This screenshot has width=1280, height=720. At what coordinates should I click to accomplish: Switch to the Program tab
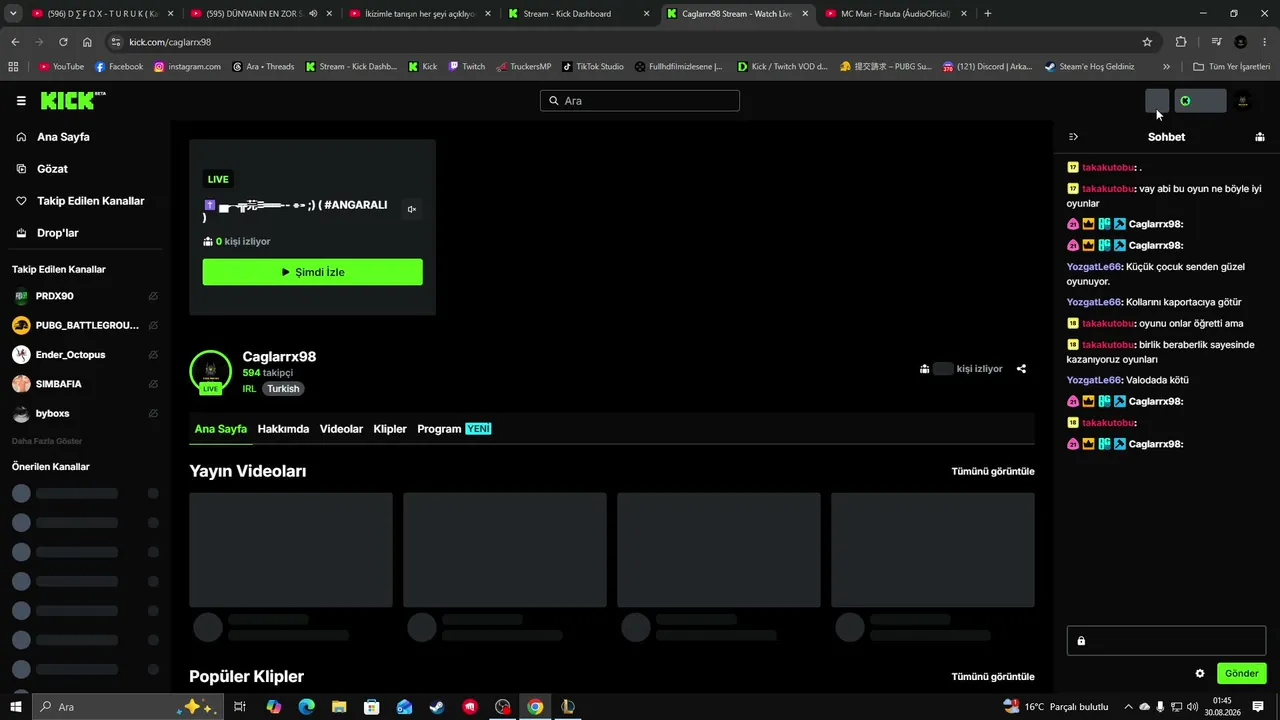(x=454, y=429)
